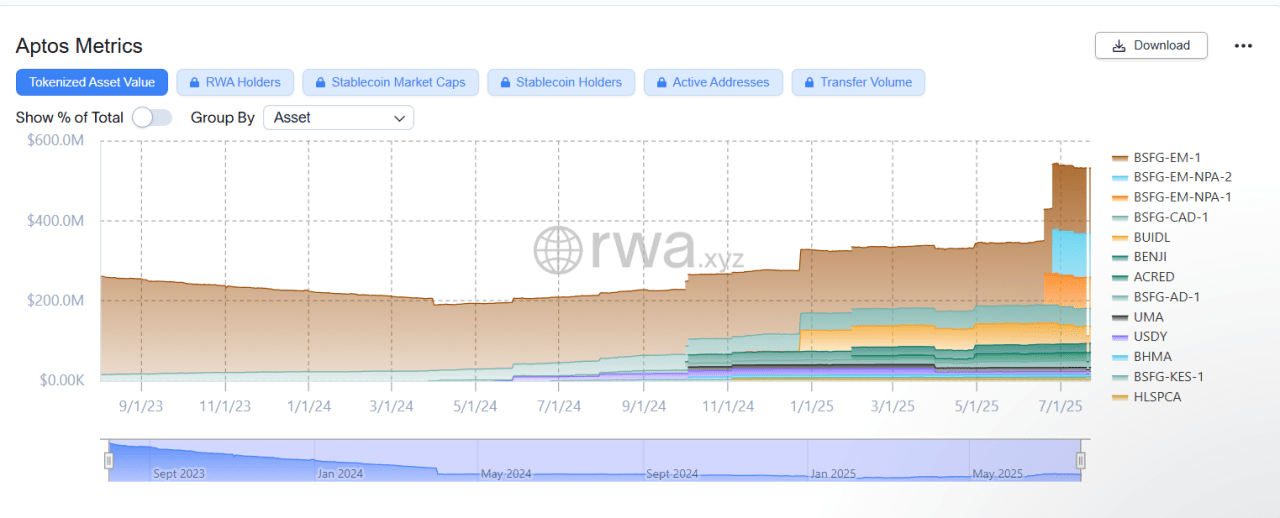Click the lock icon on Transfer Volume

[809, 82]
